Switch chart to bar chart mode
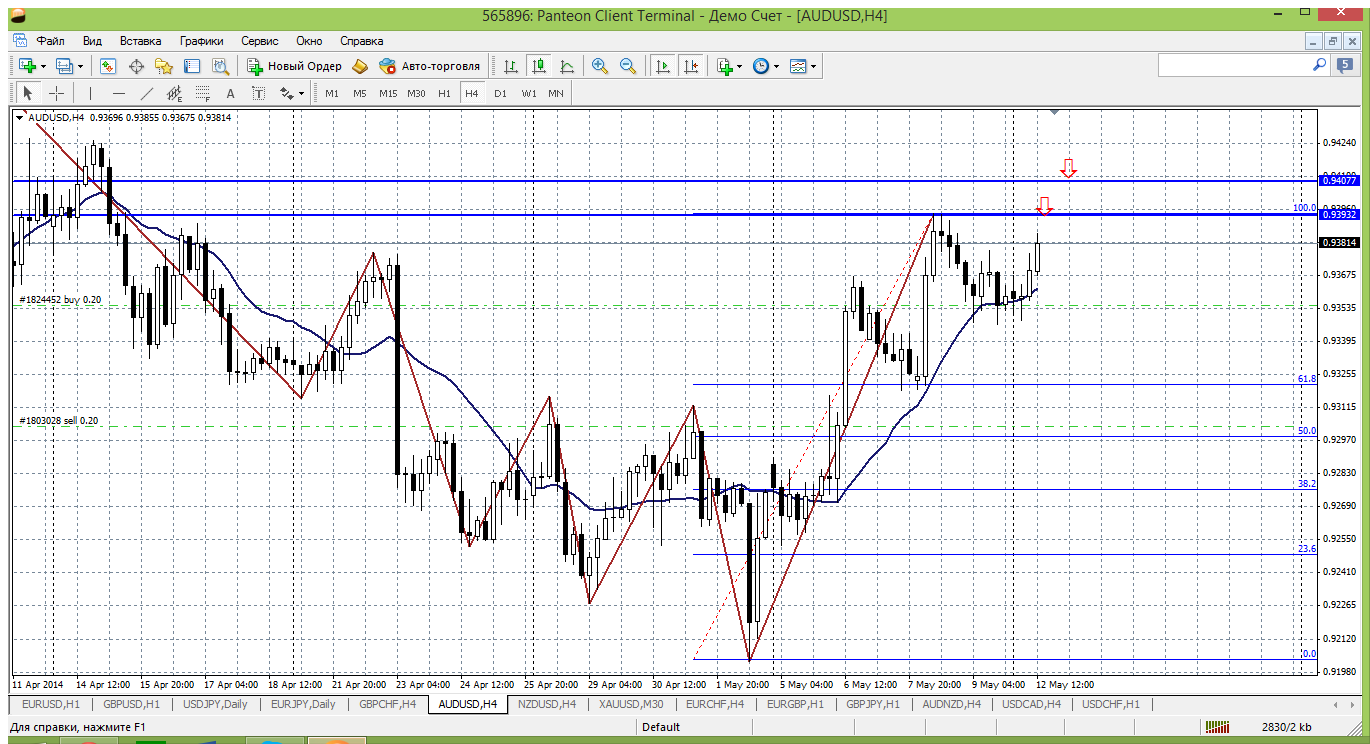Screen dimensions: 1370x744 tap(511, 66)
